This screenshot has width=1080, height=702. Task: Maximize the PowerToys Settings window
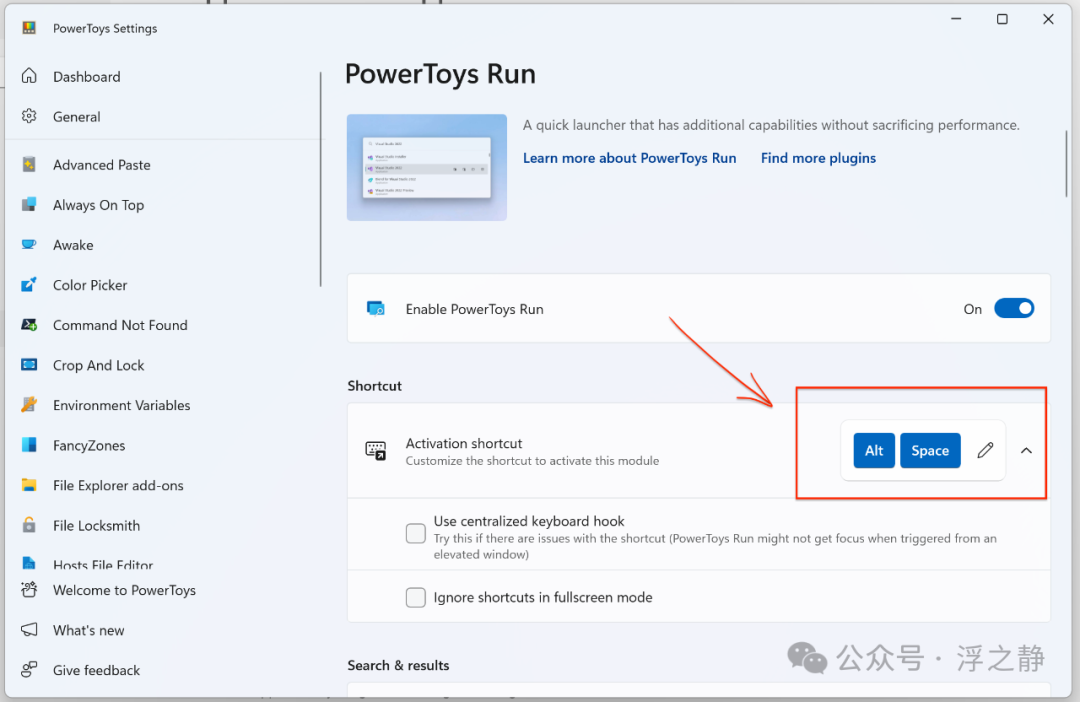point(1002,19)
